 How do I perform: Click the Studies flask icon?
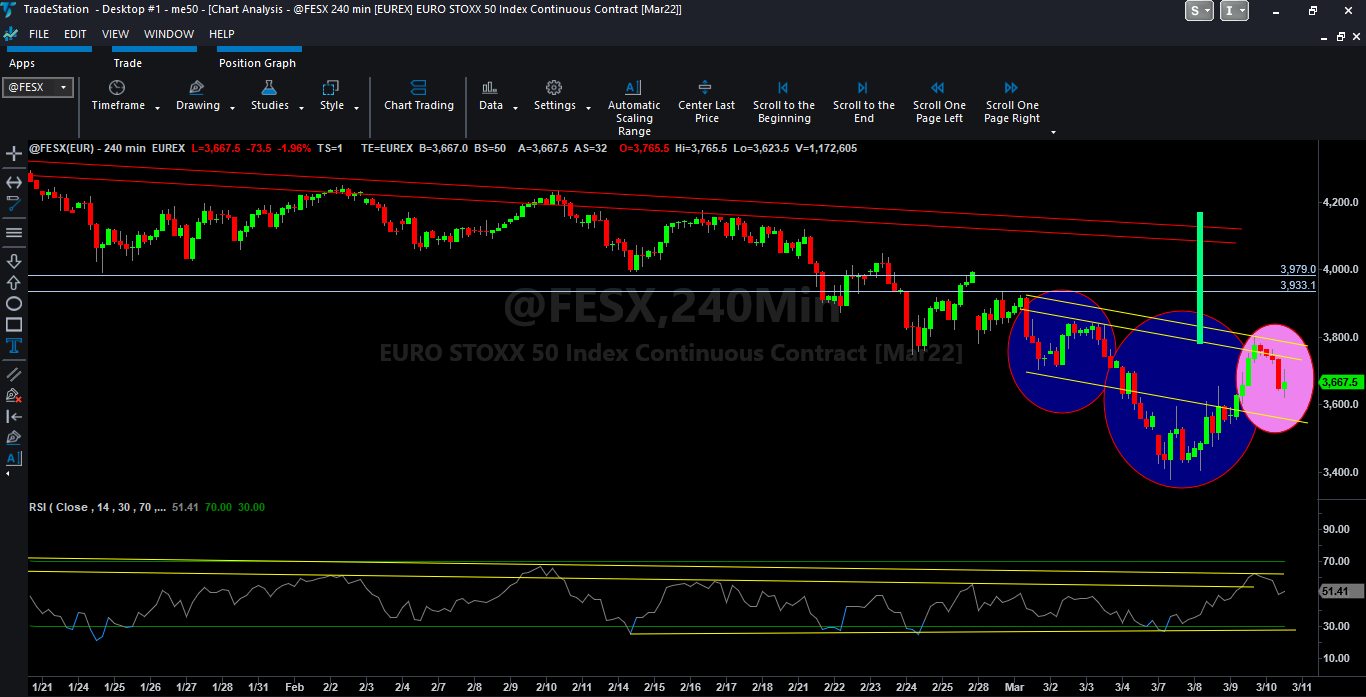tap(269, 88)
